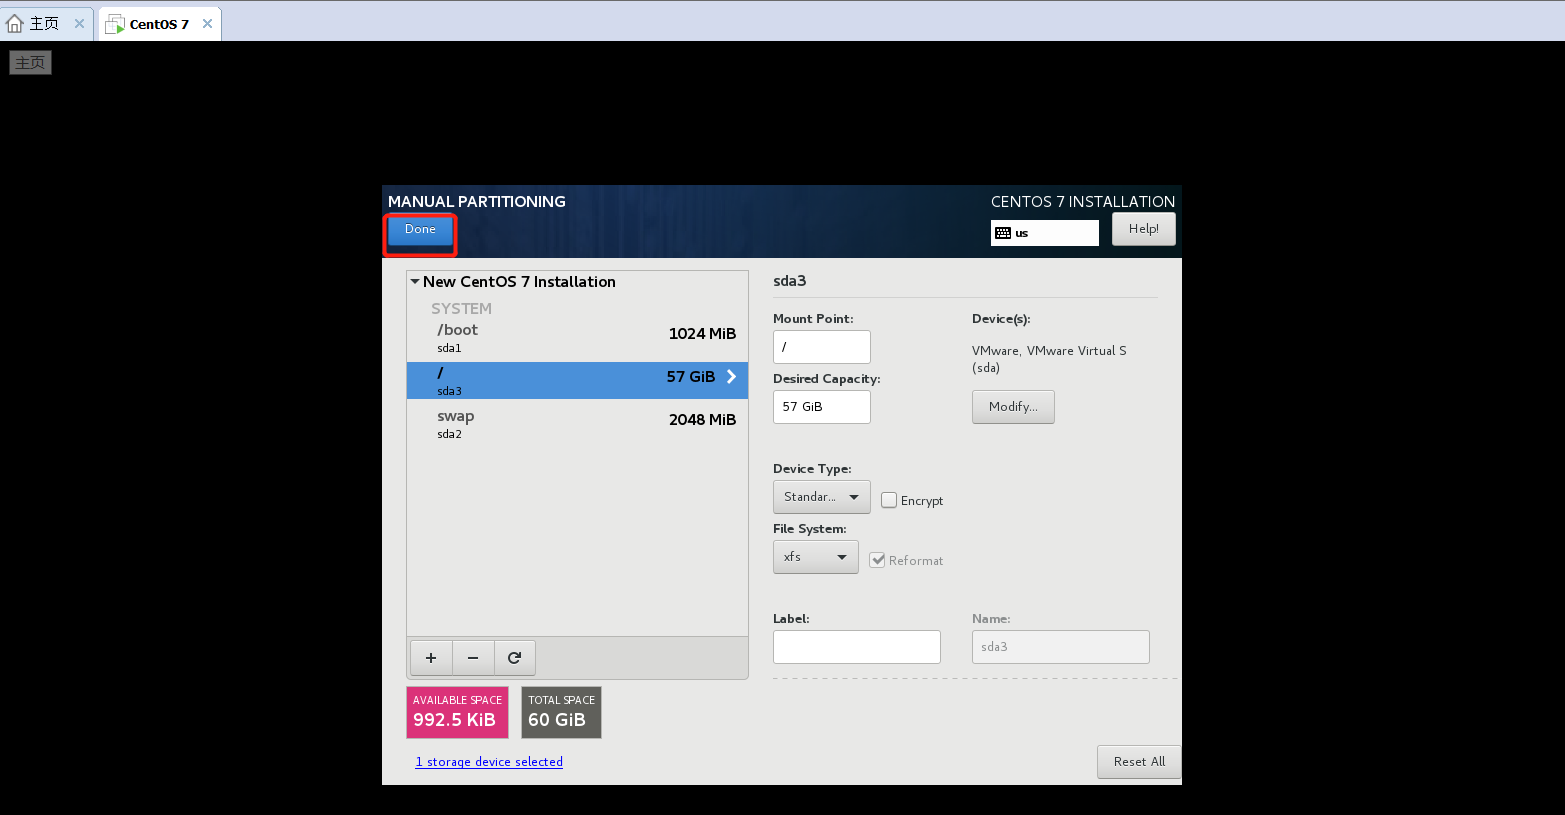The image size is (1565, 815).
Task: Reload storage configuration from disk icon
Action: 514,658
